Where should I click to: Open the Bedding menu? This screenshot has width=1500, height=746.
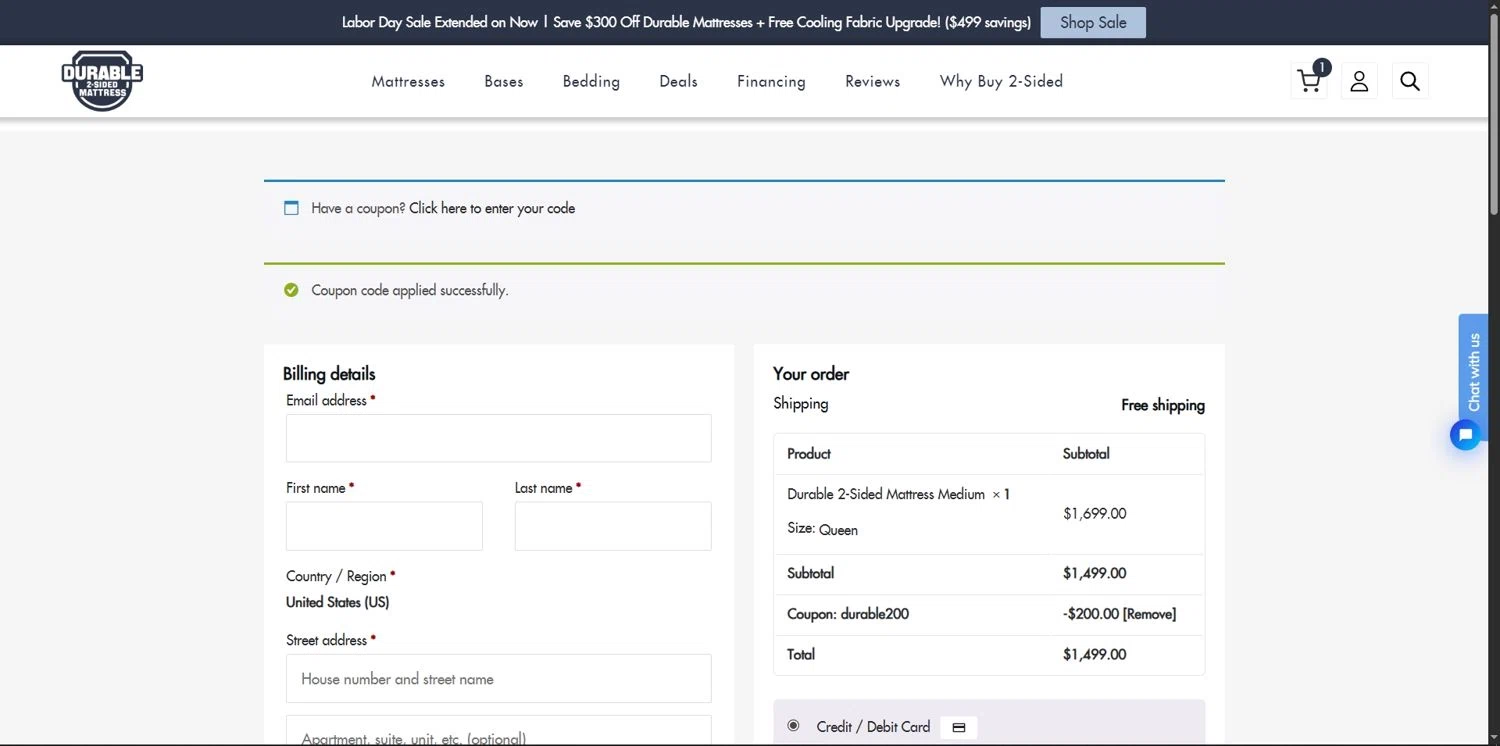(591, 81)
